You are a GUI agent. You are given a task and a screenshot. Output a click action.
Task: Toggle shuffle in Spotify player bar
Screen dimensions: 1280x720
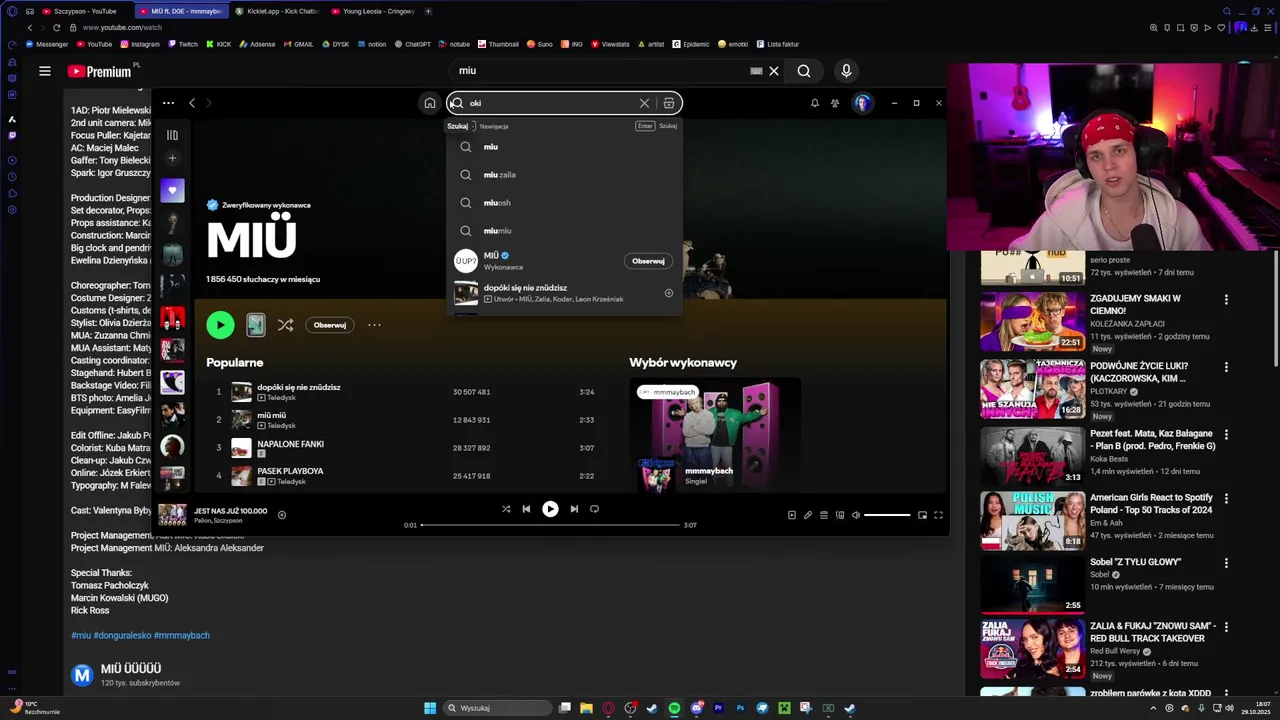(x=506, y=509)
